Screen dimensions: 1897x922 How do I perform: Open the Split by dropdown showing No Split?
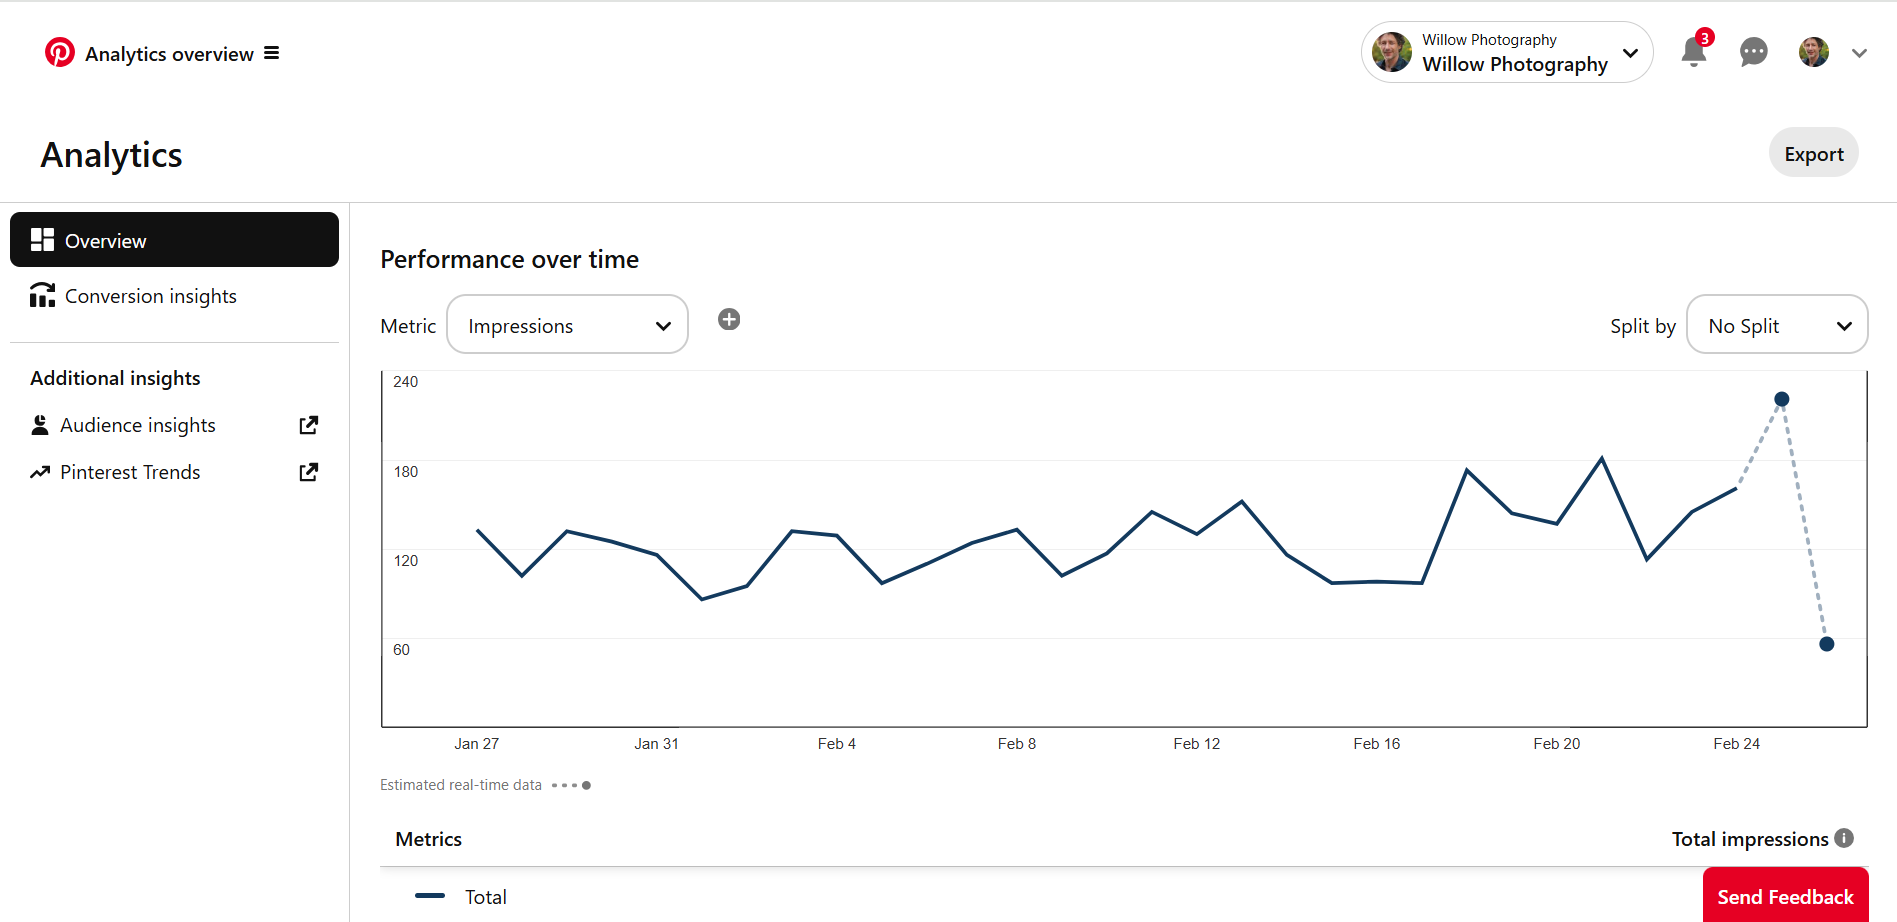coord(1777,324)
